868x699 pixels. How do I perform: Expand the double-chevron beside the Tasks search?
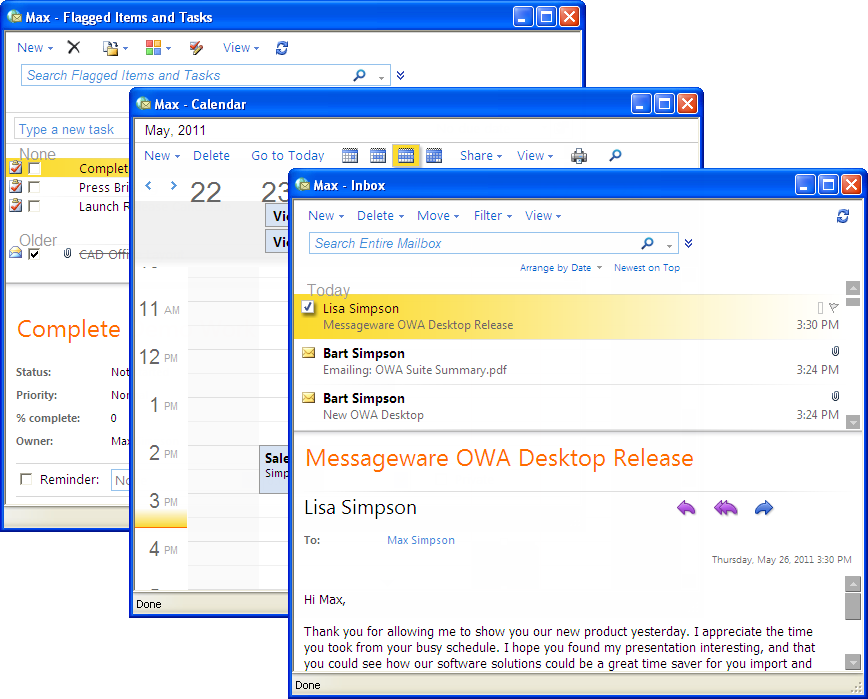point(400,75)
